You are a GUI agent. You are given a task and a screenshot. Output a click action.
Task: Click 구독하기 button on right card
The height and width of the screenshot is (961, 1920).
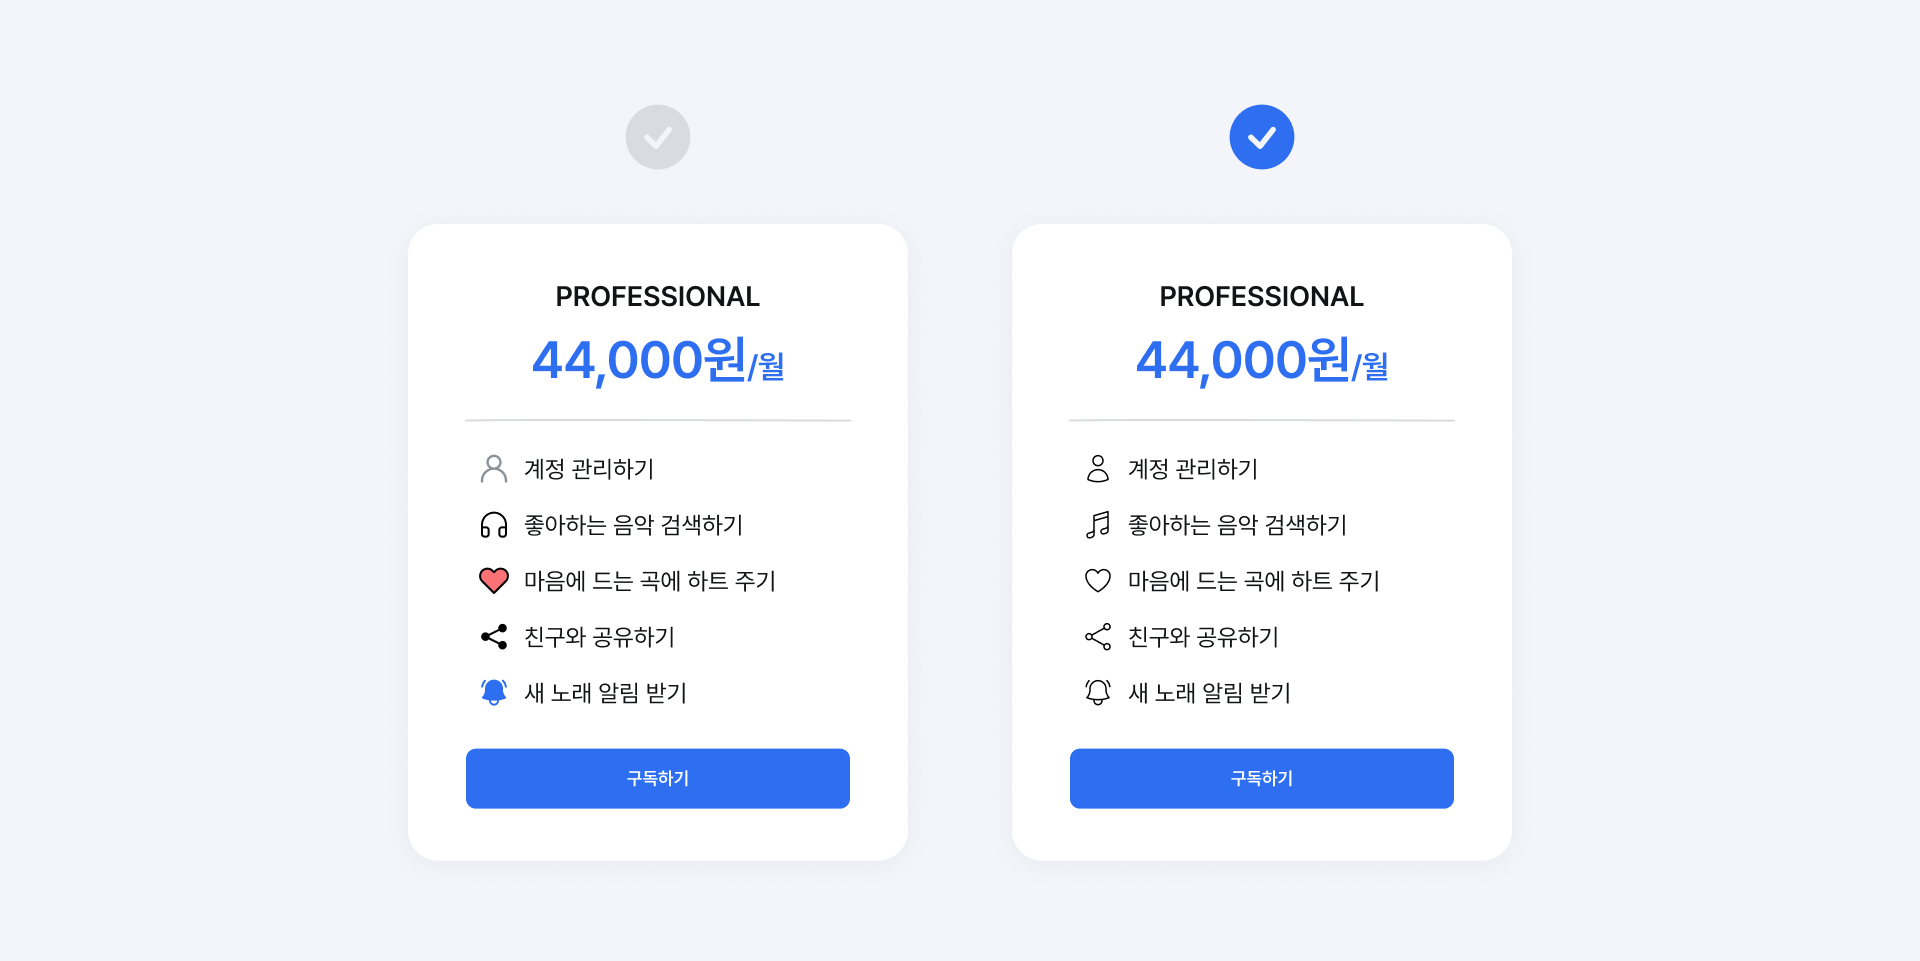pos(1261,778)
